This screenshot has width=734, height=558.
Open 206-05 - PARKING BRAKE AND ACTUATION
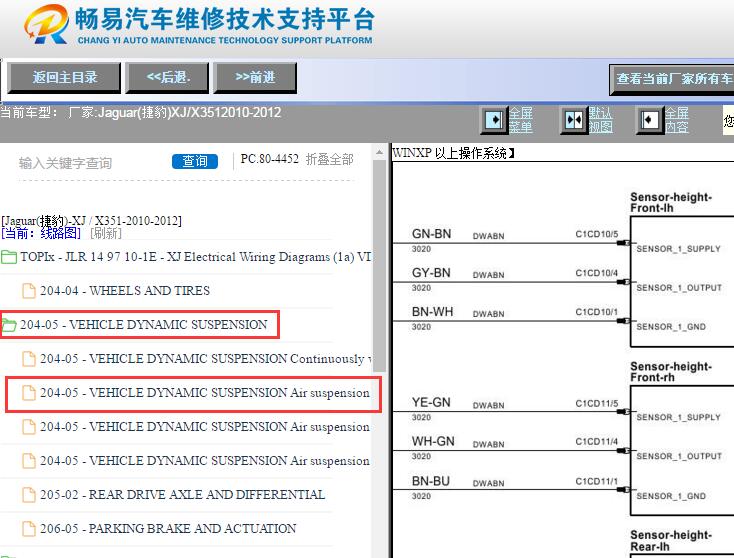[168, 529]
